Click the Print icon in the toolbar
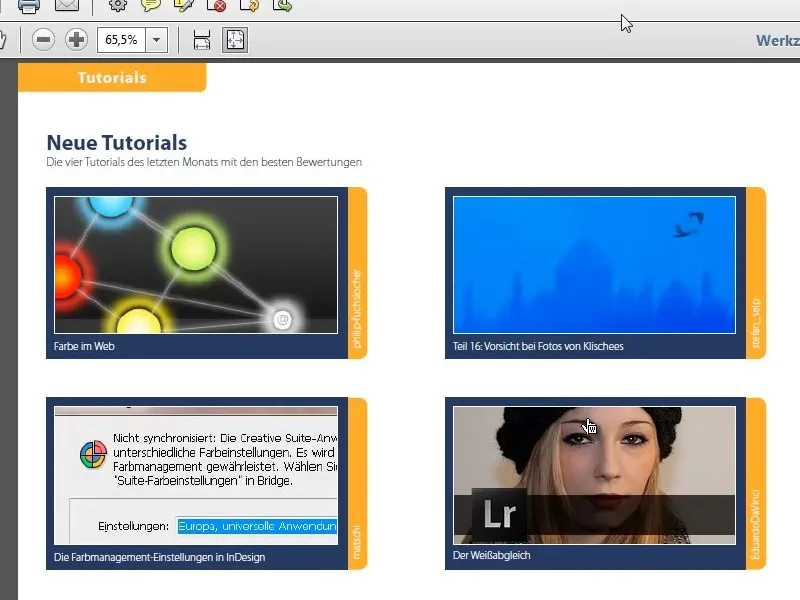The image size is (800, 600). tap(29, 6)
